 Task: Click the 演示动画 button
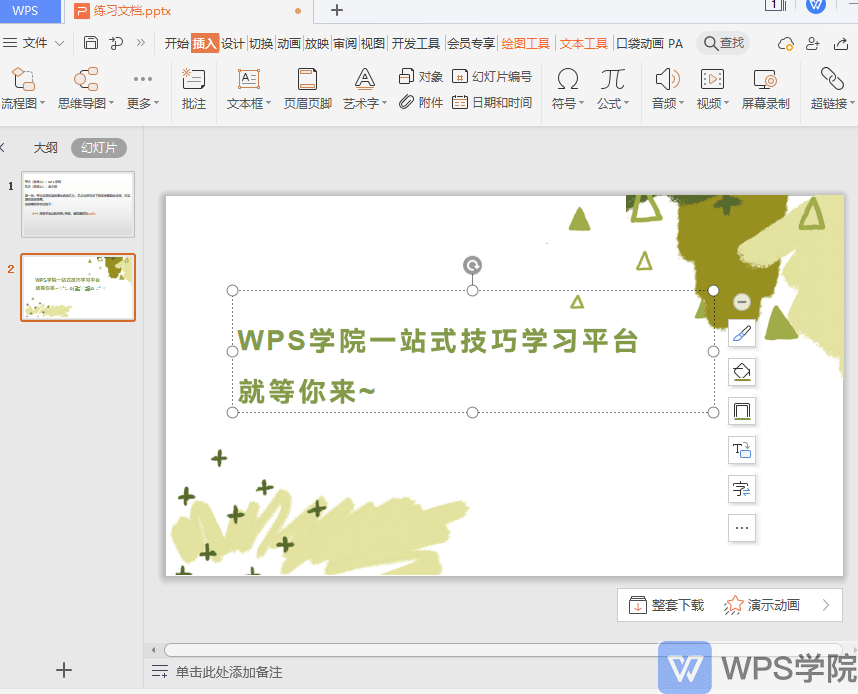click(762, 605)
